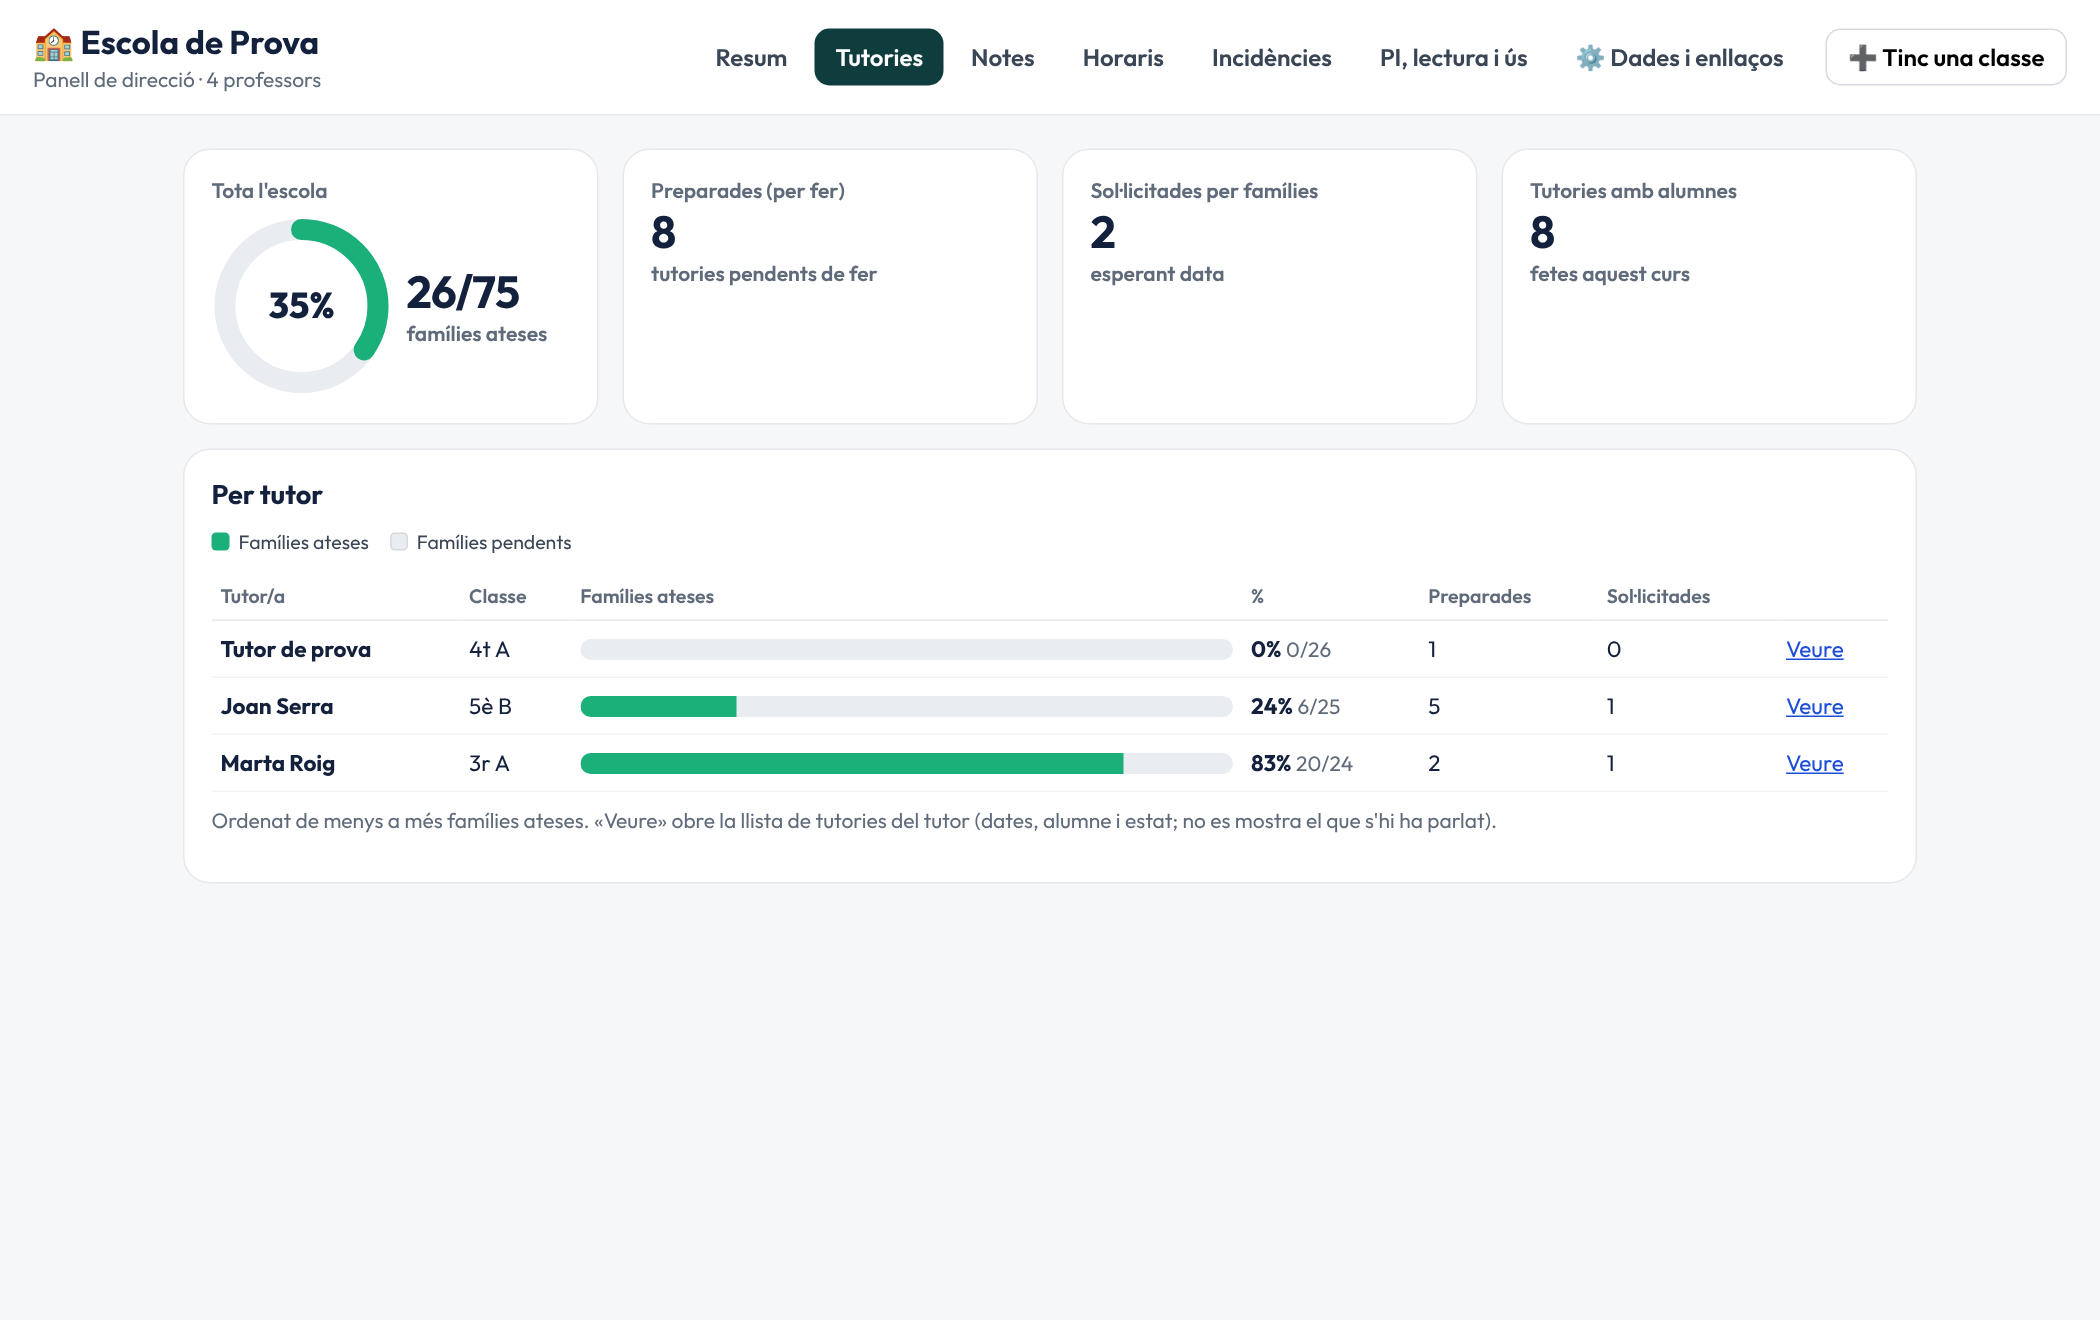
Task: Click the Per tutor heading
Action: click(267, 495)
